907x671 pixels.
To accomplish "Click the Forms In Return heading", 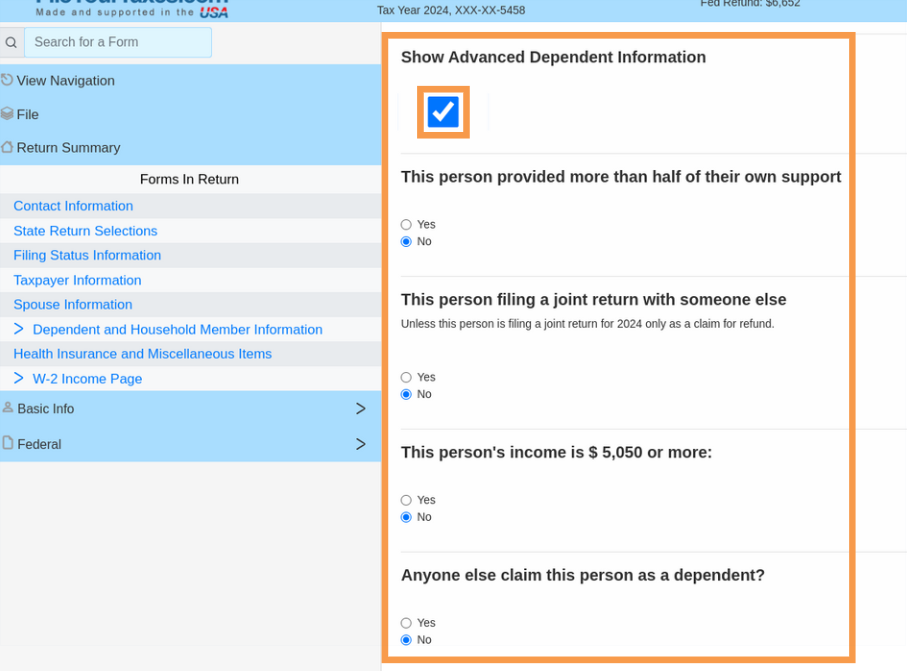I will tap(189, 179).
